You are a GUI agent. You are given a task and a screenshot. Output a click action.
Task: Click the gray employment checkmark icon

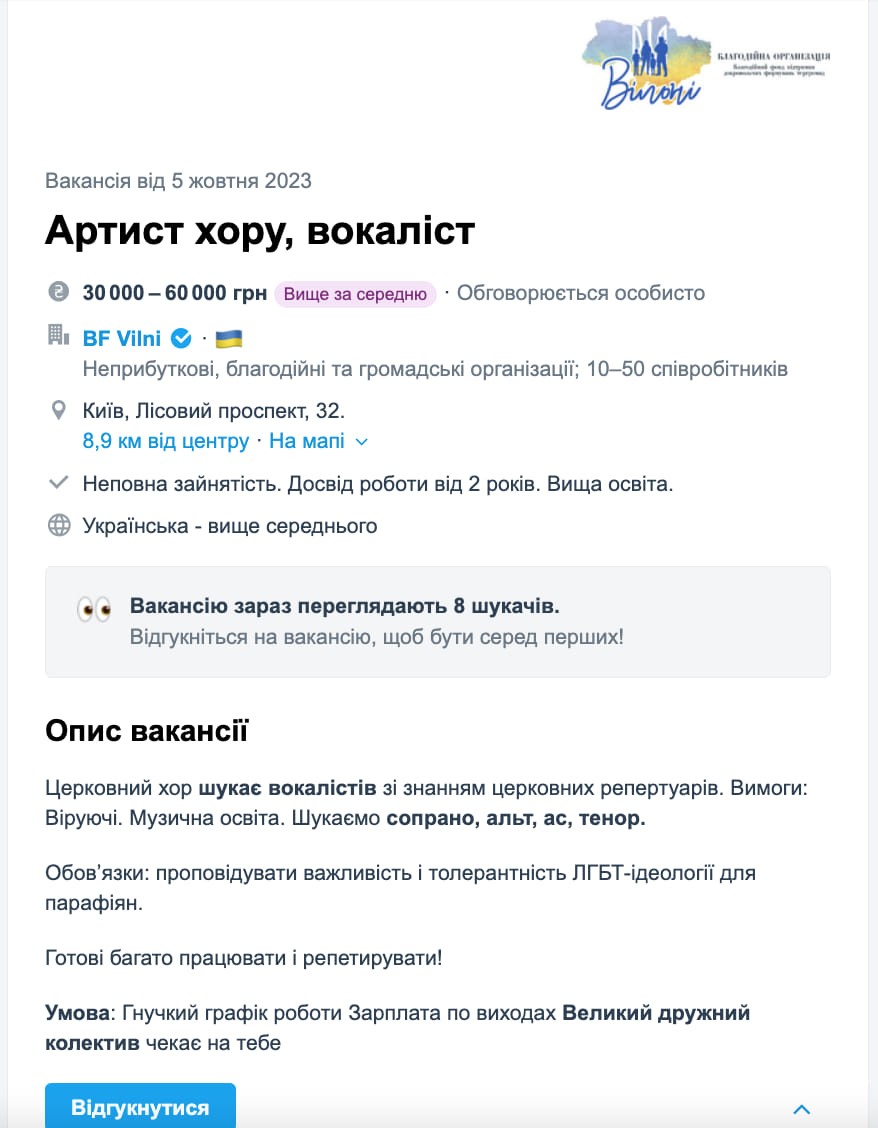59,484
